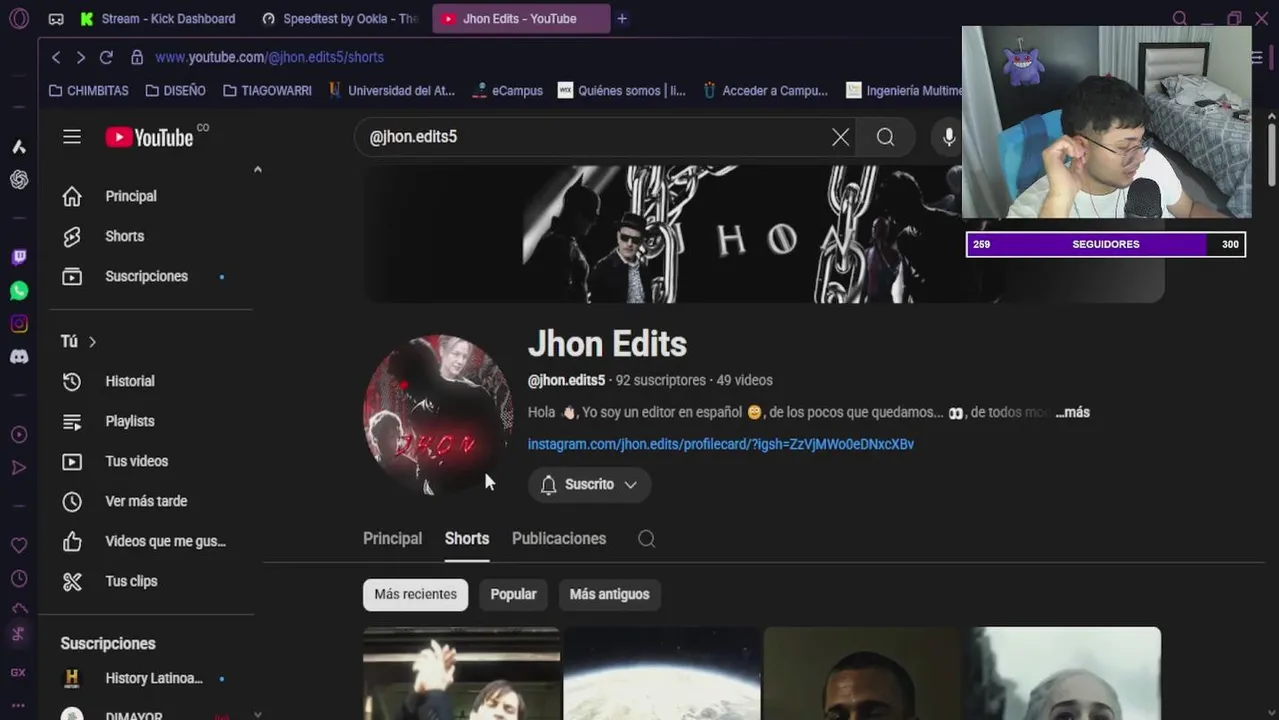Open the Aria AI icon in Opera sidebar
The height and width of the screenshot is (720, 1279).
(19, 146)
